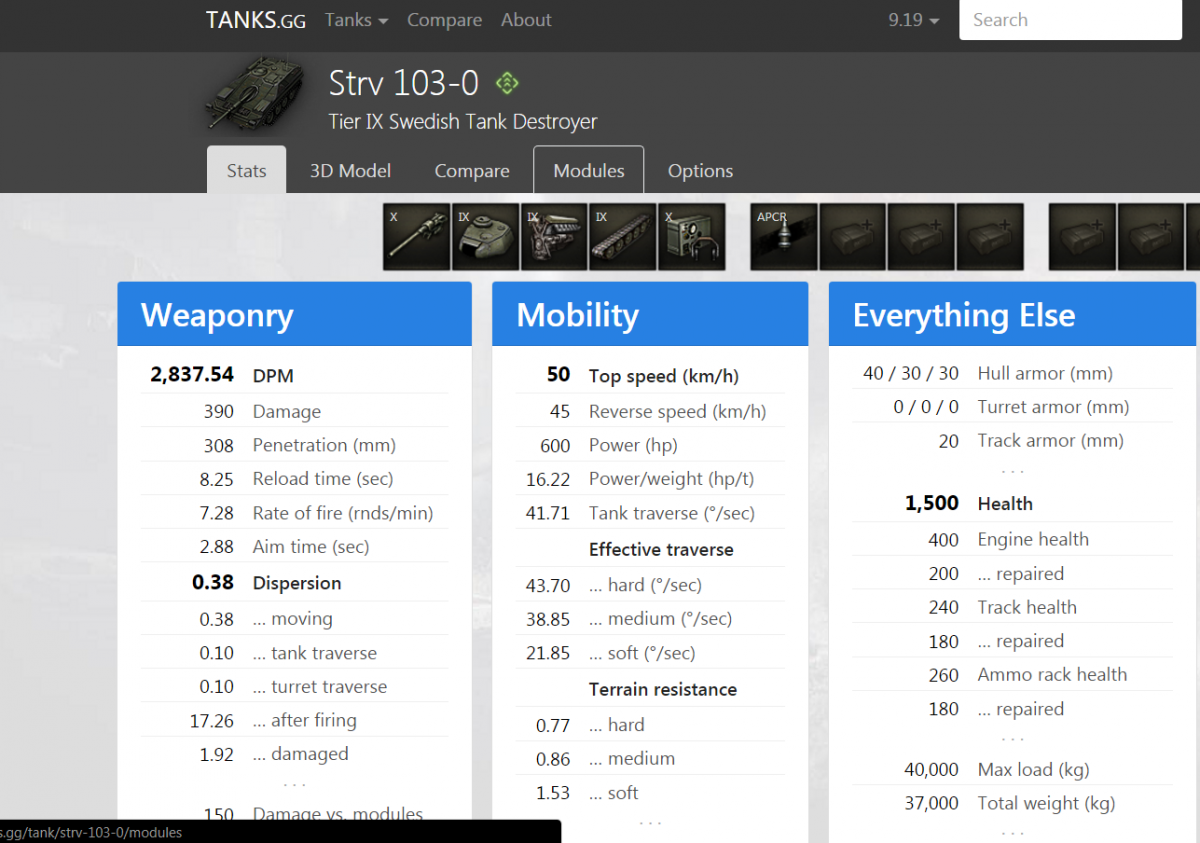Focus the Search input field
This screenshot has width=1200, height=843.
(x=1070, y=20)
